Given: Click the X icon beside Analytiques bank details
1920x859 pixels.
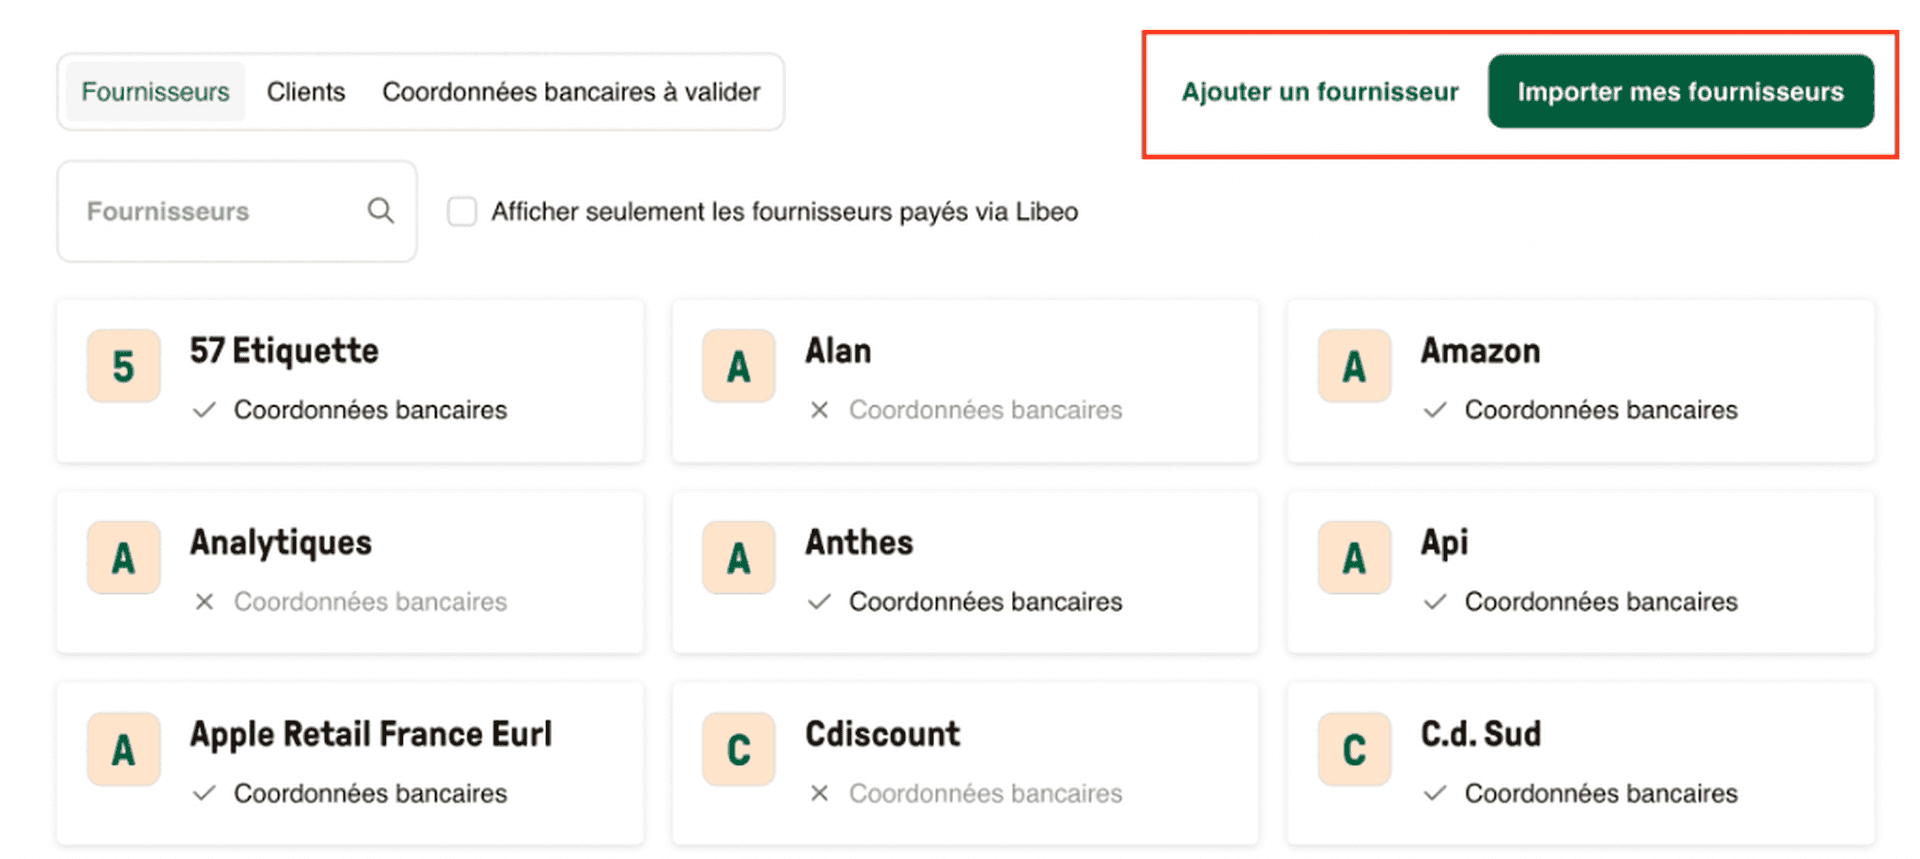Looking at the screenshot, I should coord(204,601).
